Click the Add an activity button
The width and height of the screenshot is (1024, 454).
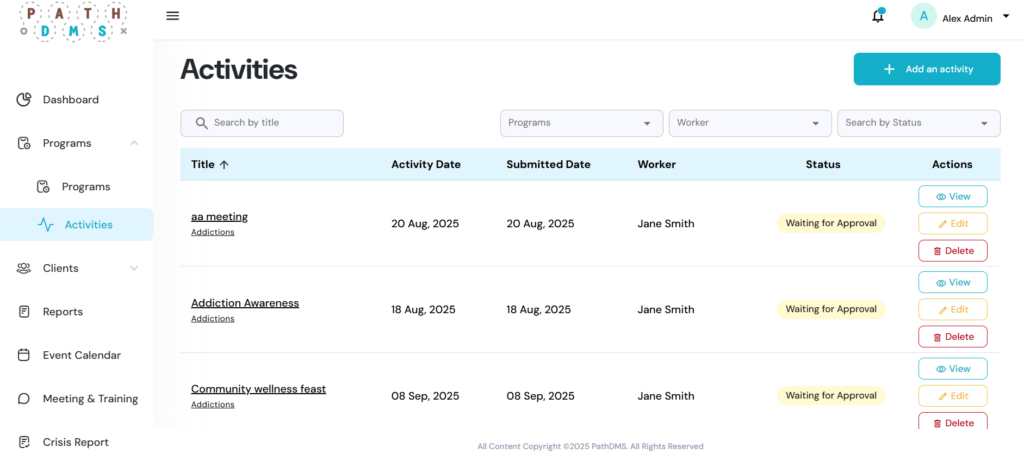click(926, 69)
